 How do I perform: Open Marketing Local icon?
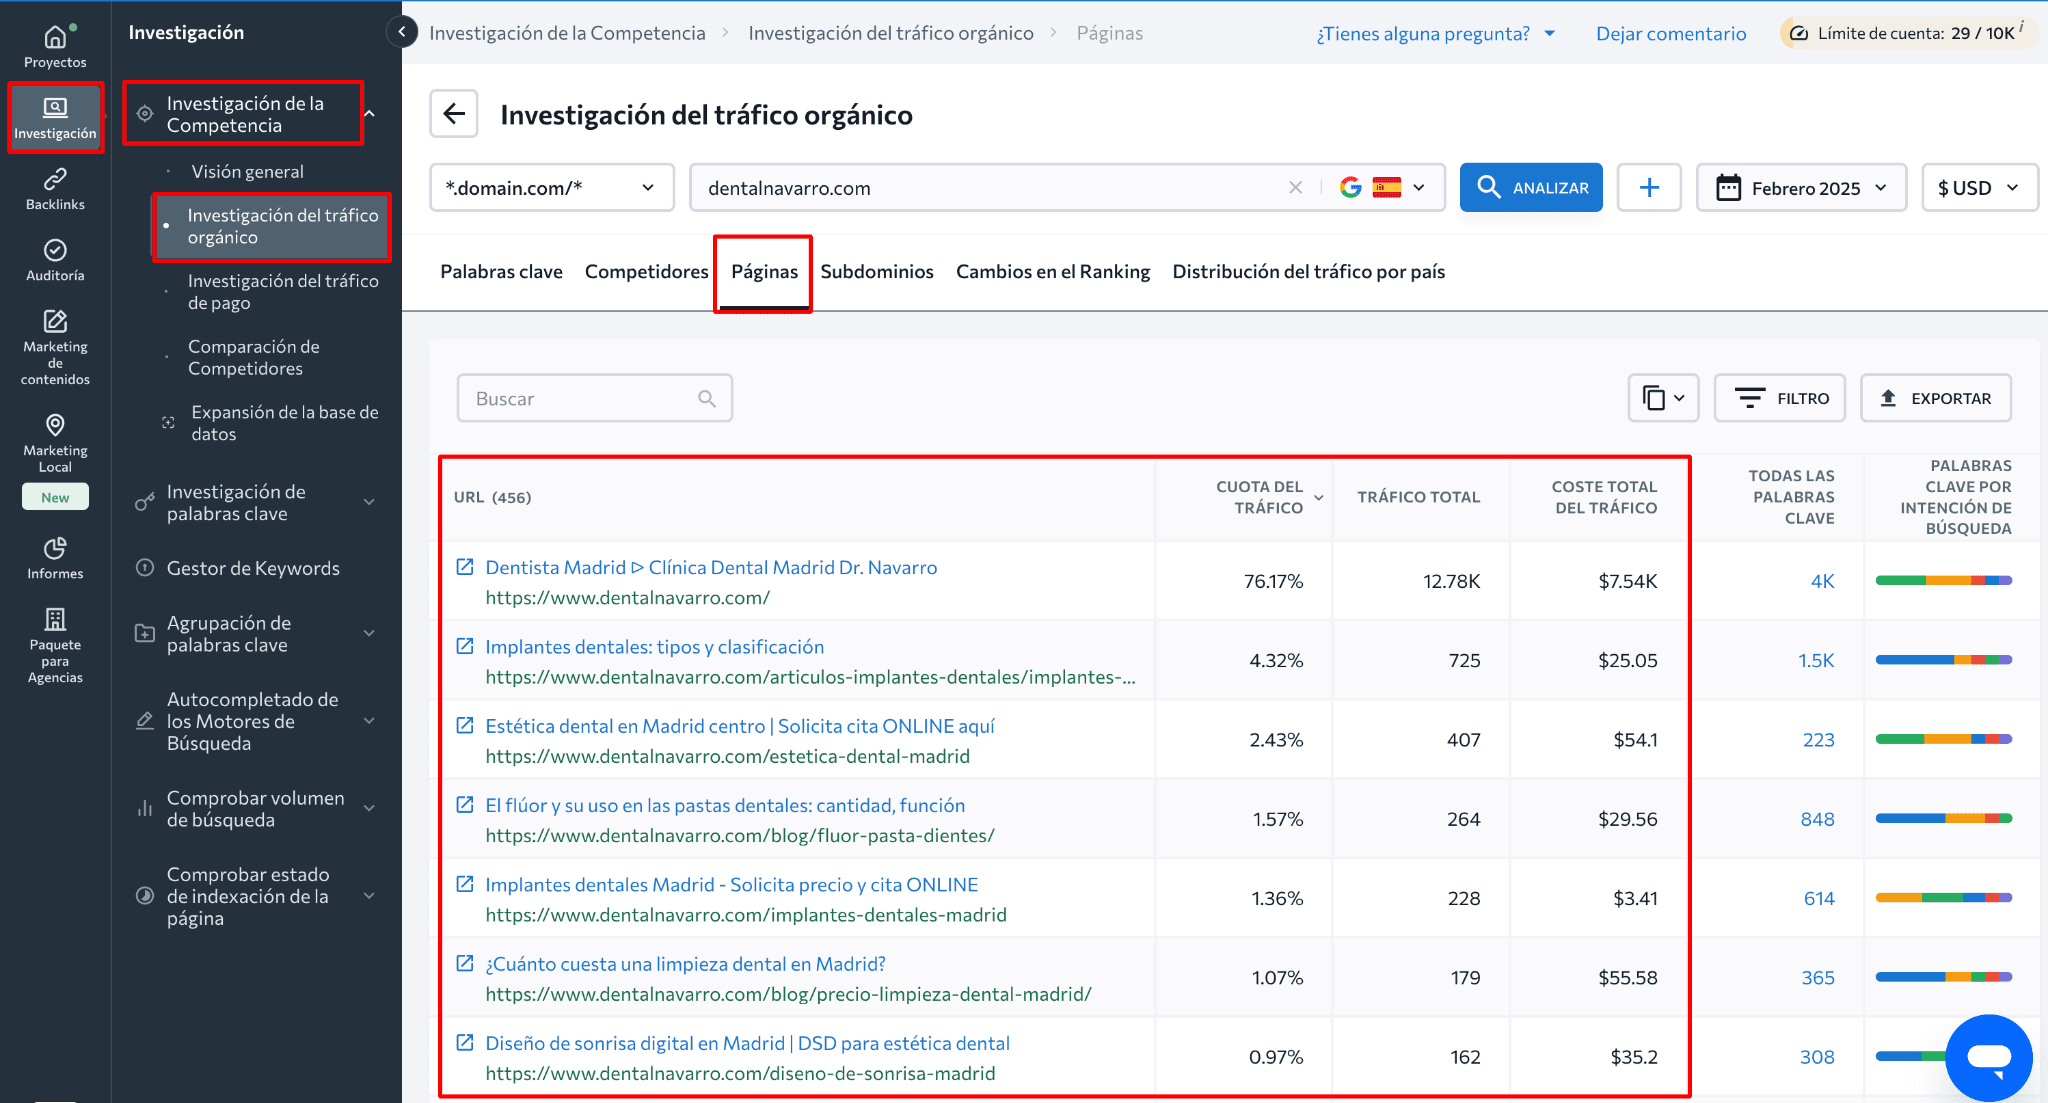pos(55,443)
